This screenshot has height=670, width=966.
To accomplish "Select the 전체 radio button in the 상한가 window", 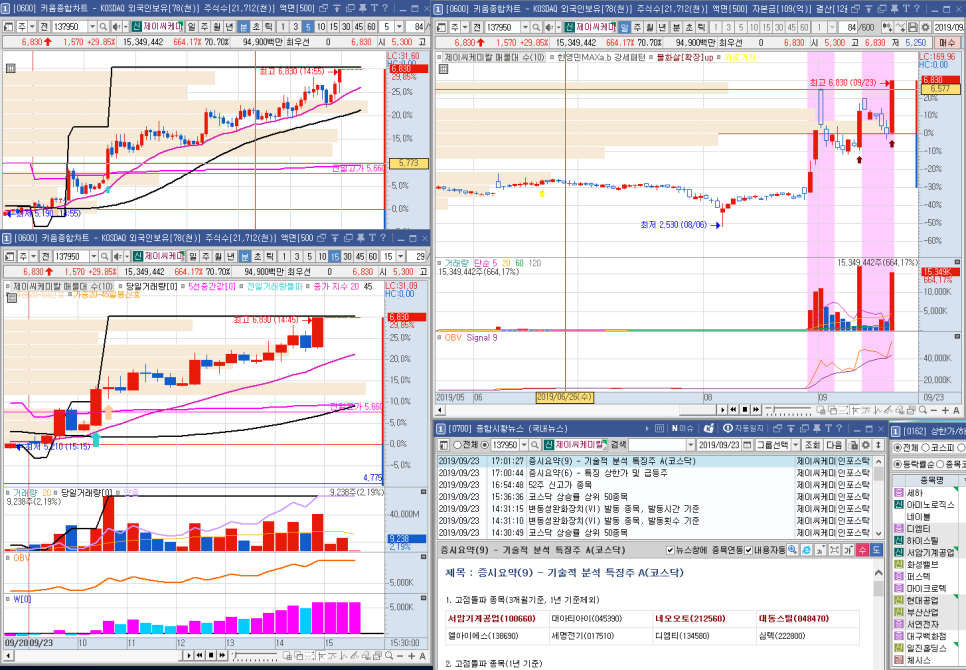I will [x=898, y=447].
